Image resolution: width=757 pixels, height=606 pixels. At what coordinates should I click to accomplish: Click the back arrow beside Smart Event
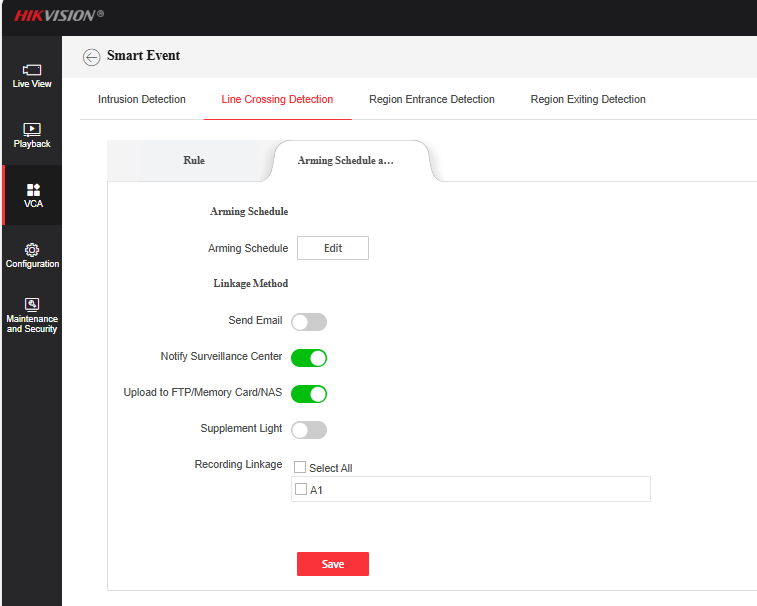click(x=91, y=57)
